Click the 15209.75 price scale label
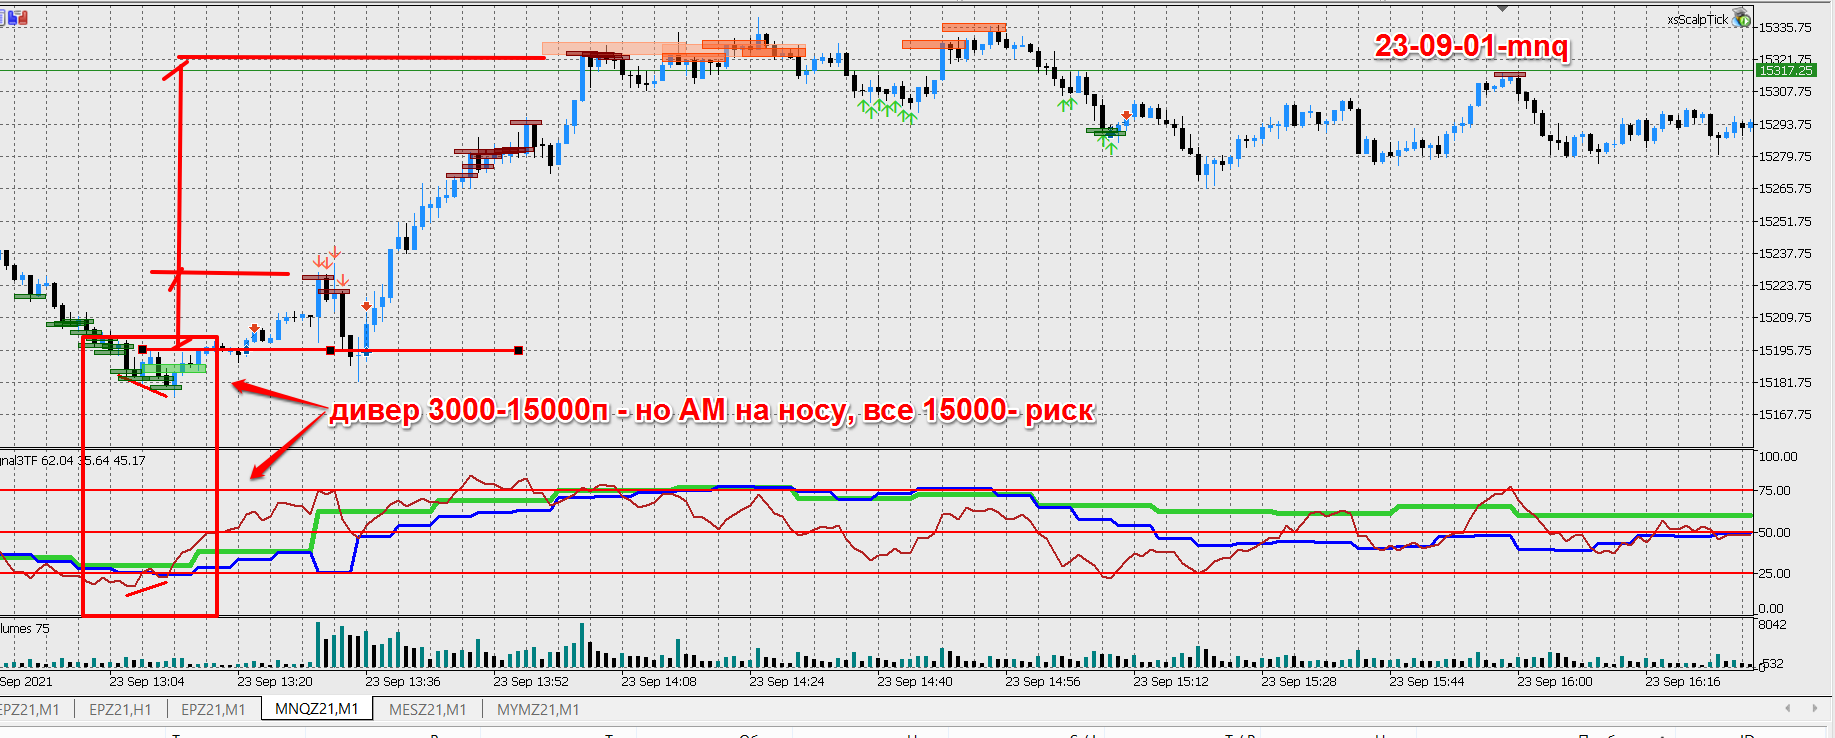Image resolution: width=1835 pixels, height=738 pixels. (1785, 317)
